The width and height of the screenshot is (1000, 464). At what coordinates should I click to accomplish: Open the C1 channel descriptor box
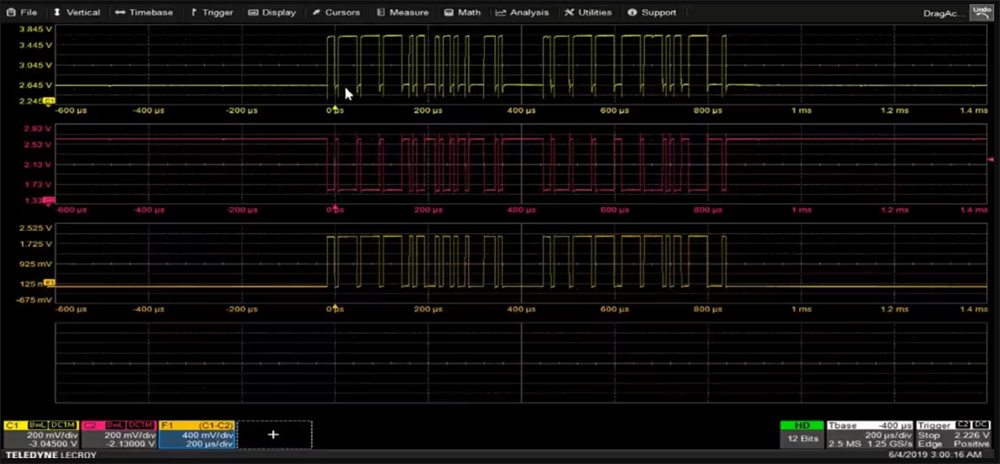tap(41, 435)
